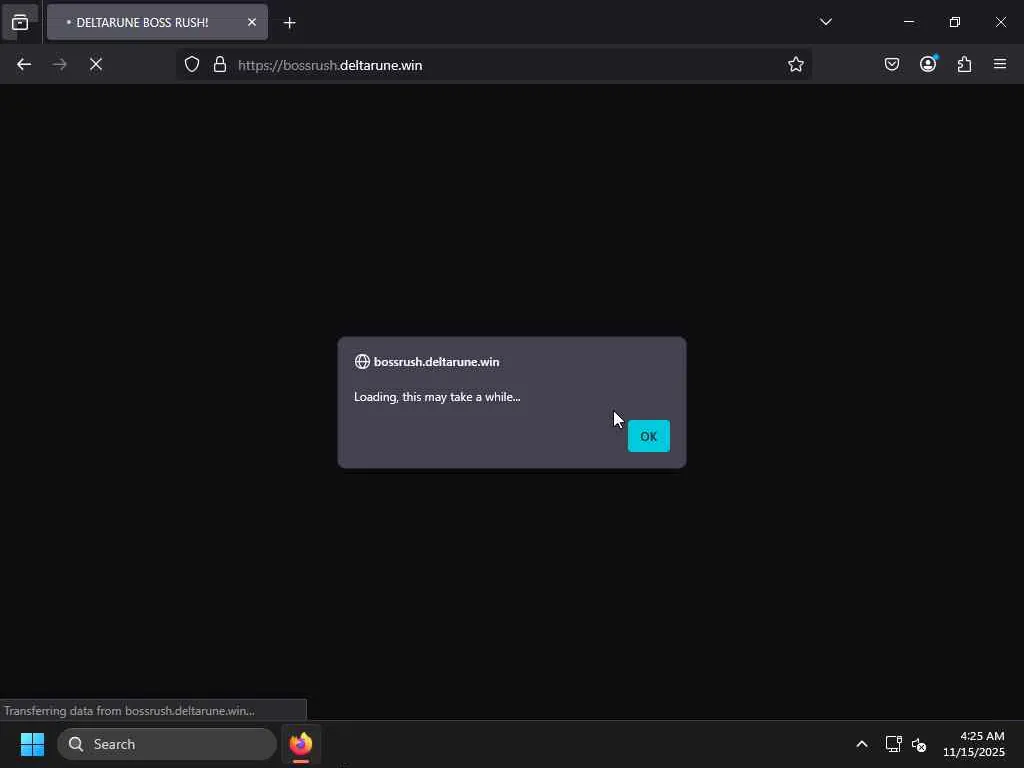Go back one page
1024x768 pixels.
point(24,64)
